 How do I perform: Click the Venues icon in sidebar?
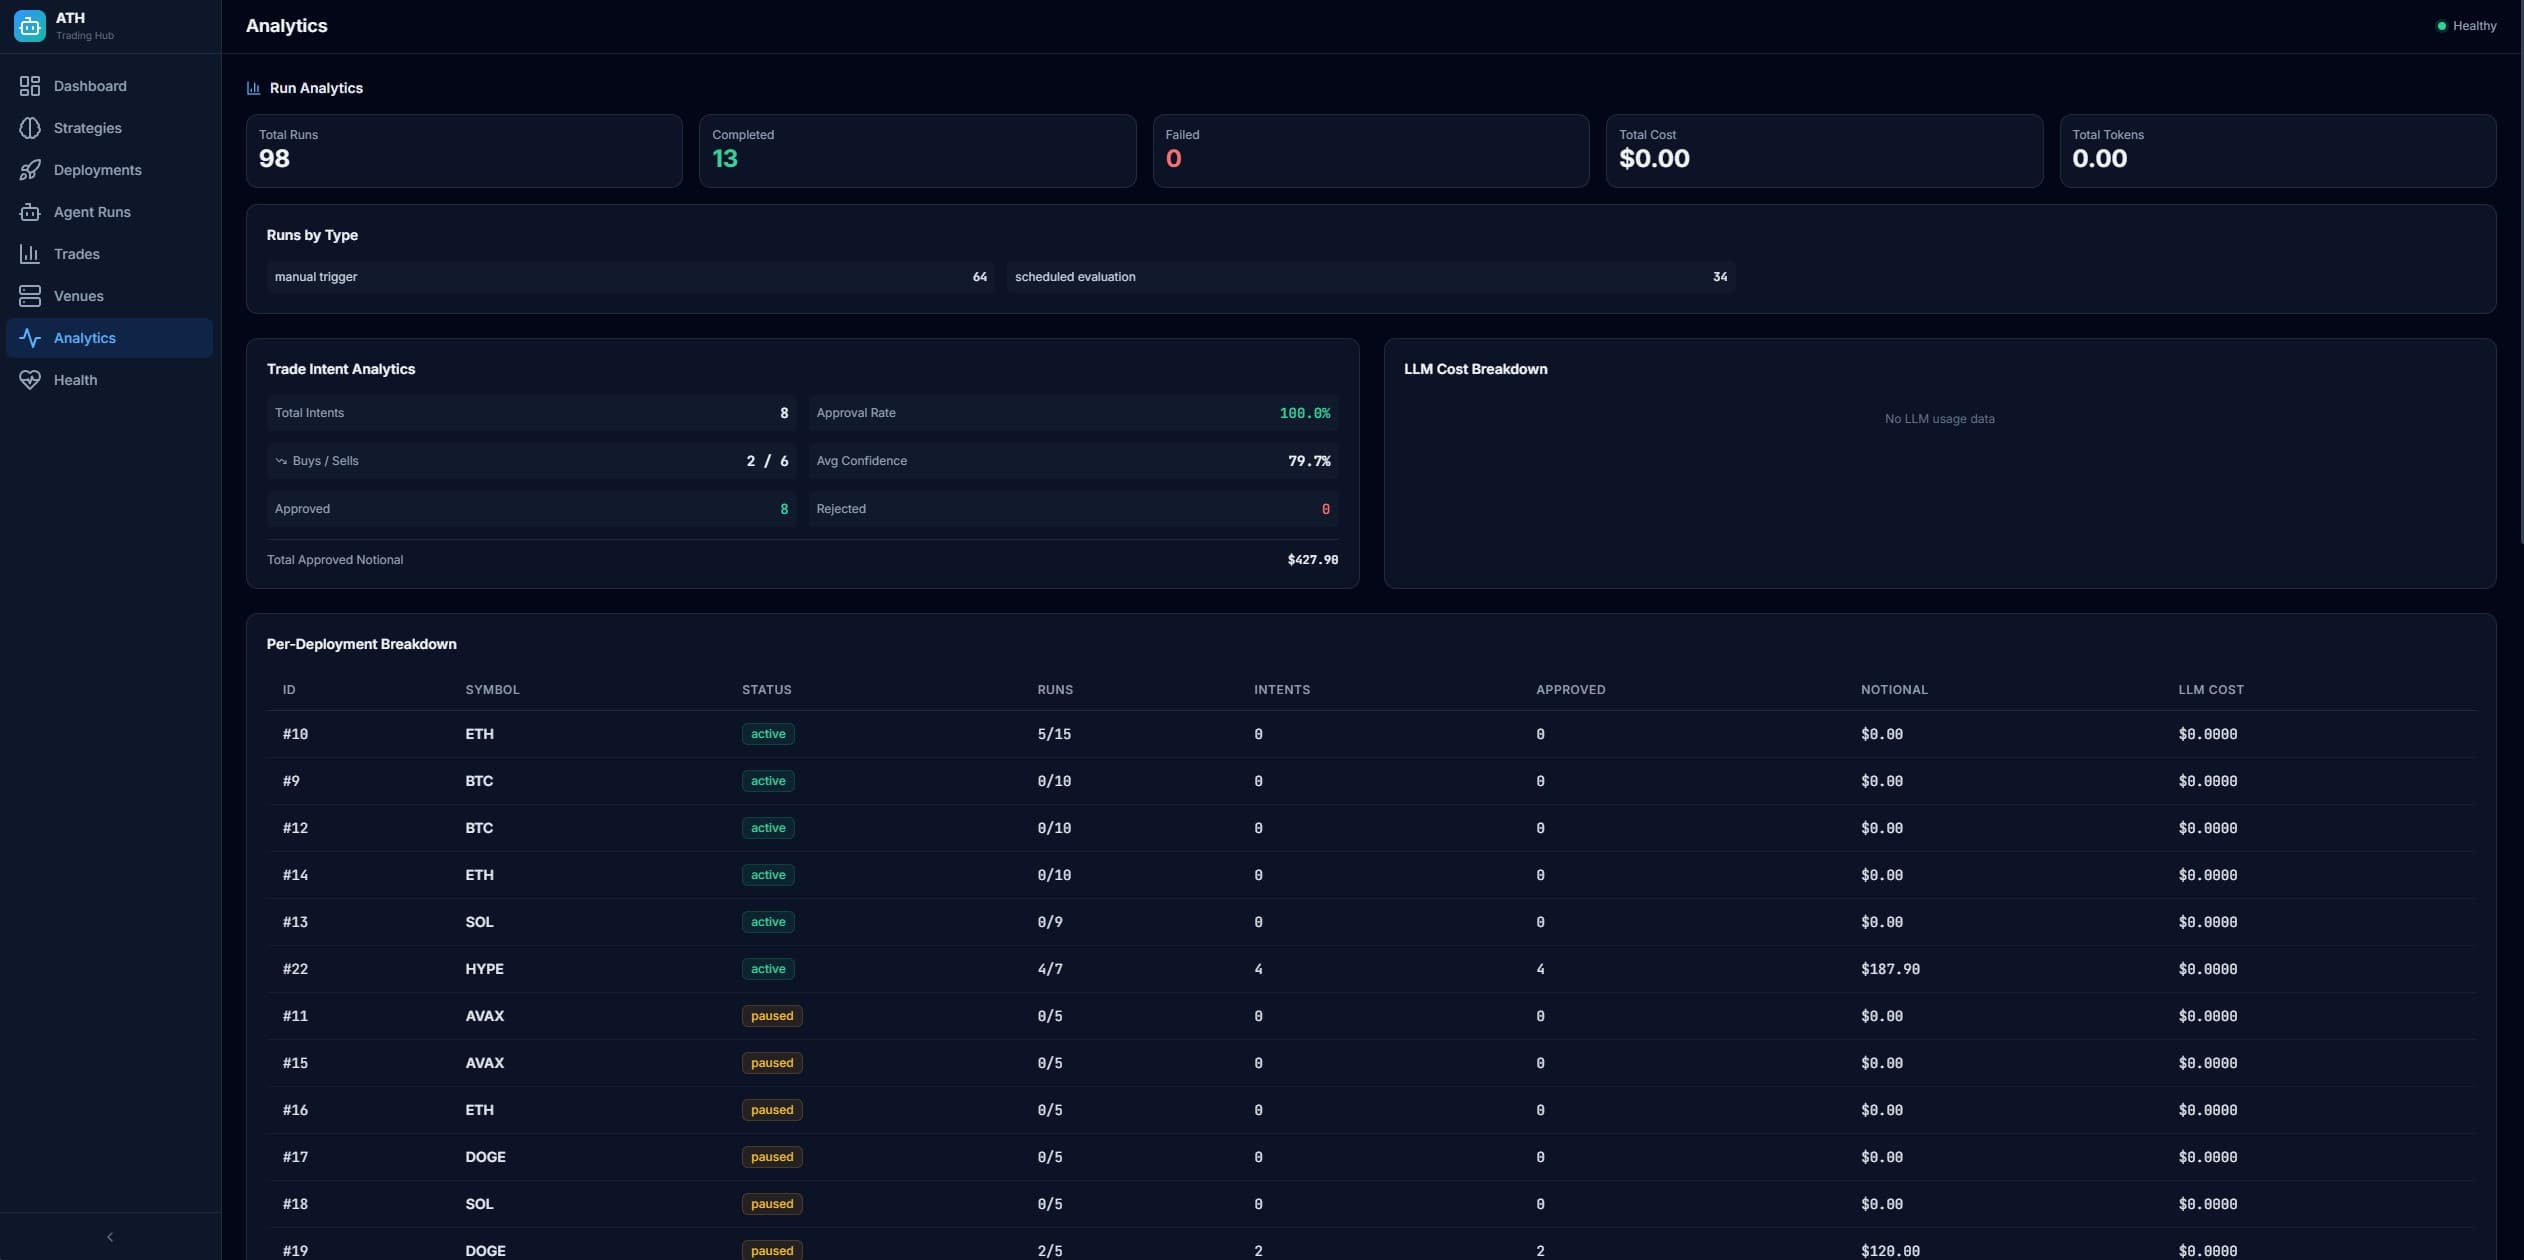point(30,296)
